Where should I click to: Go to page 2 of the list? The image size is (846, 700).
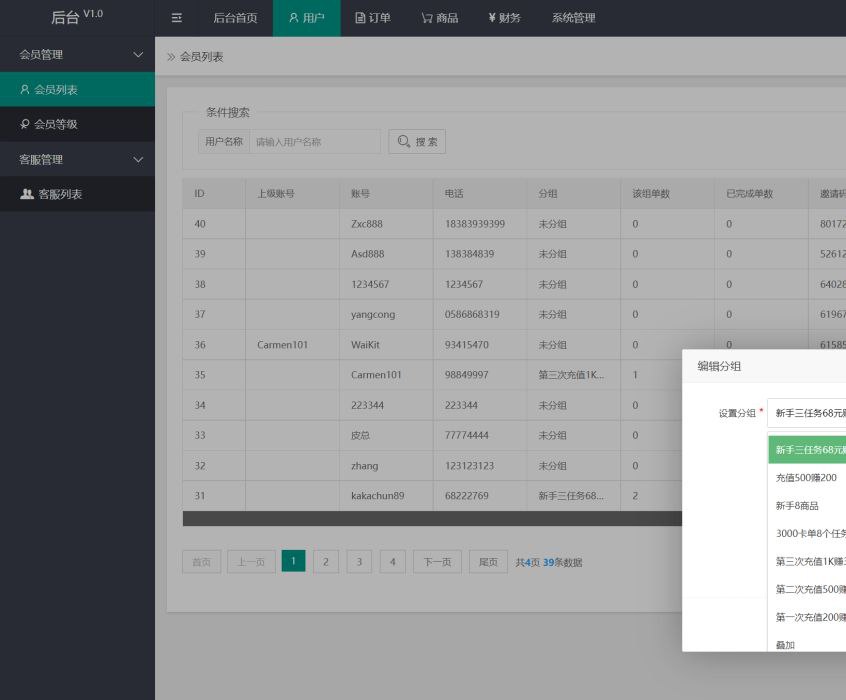click(x=326, y=562)
